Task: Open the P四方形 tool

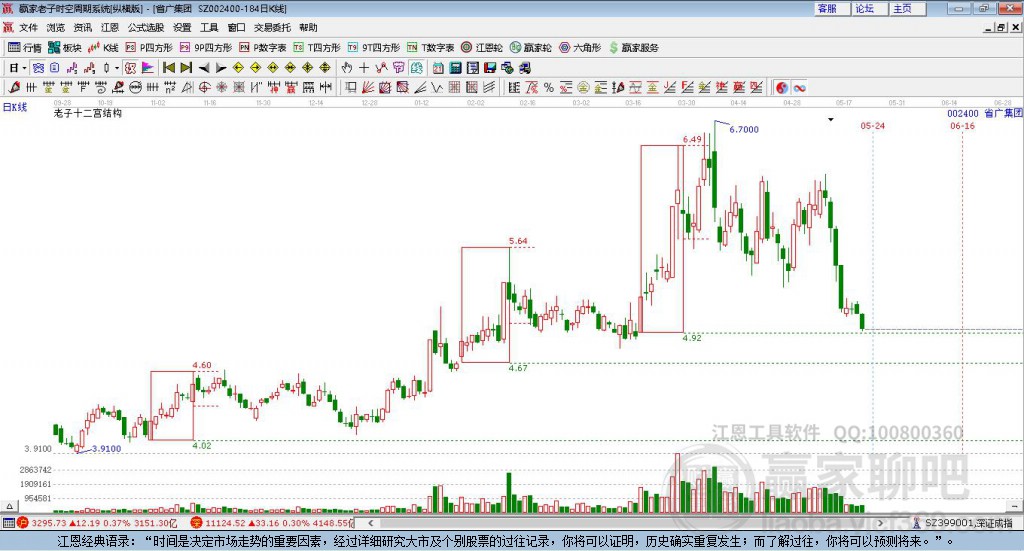Action: 149,48
